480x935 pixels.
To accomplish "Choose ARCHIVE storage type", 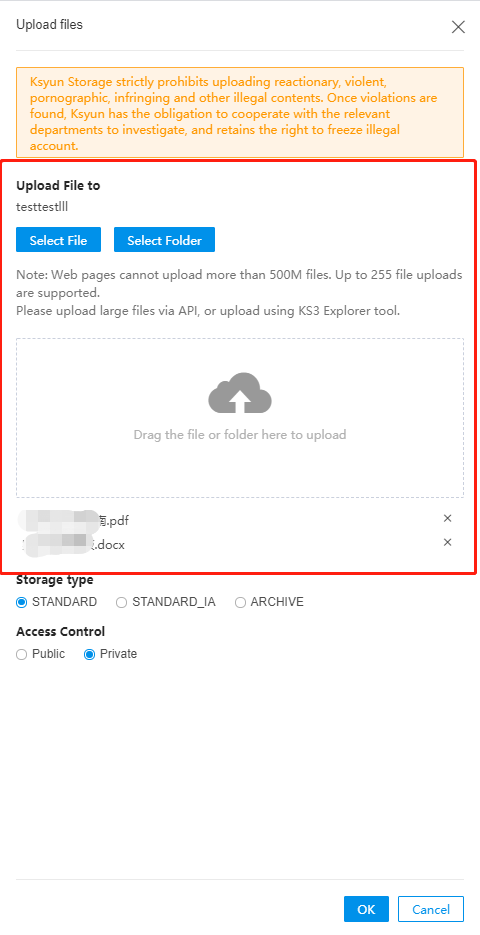I will 270,602.
